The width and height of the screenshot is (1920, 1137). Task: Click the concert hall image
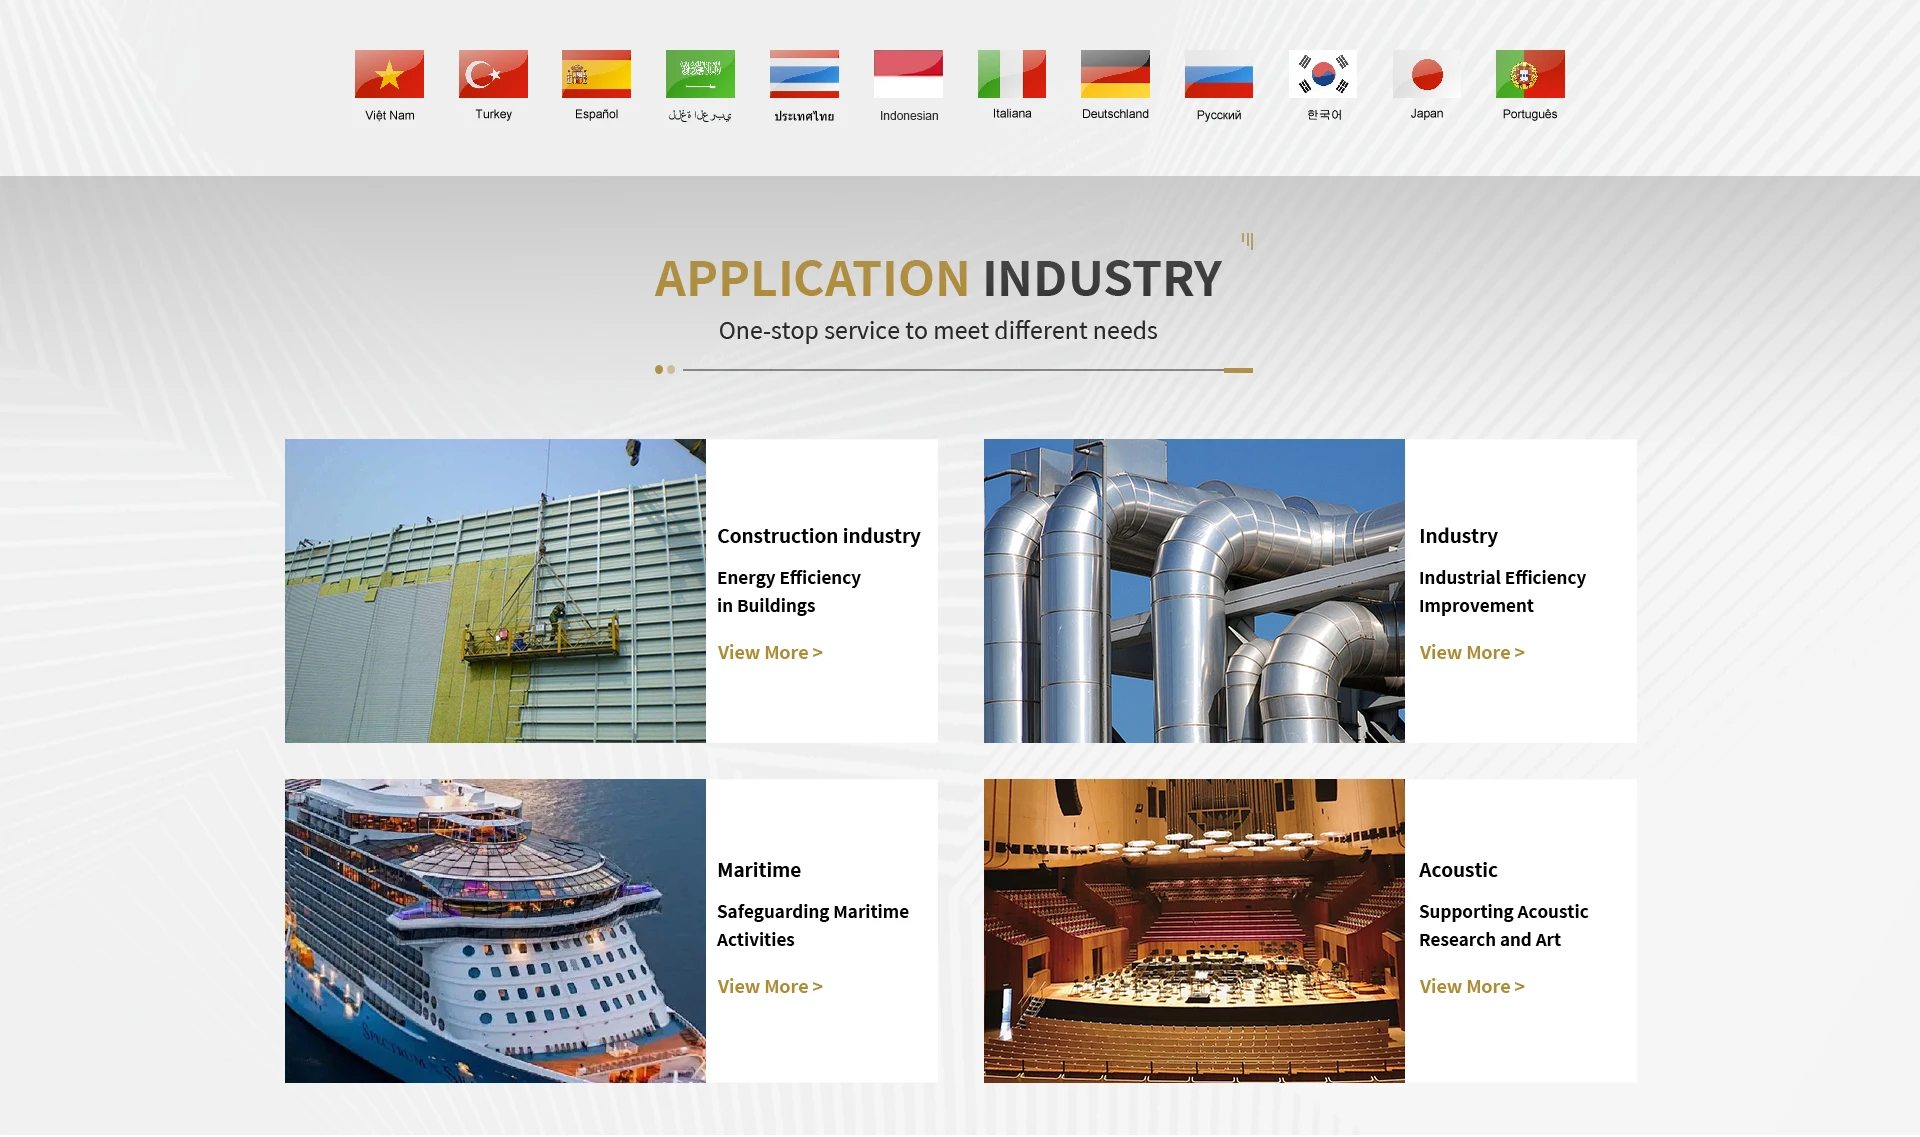1194,931
